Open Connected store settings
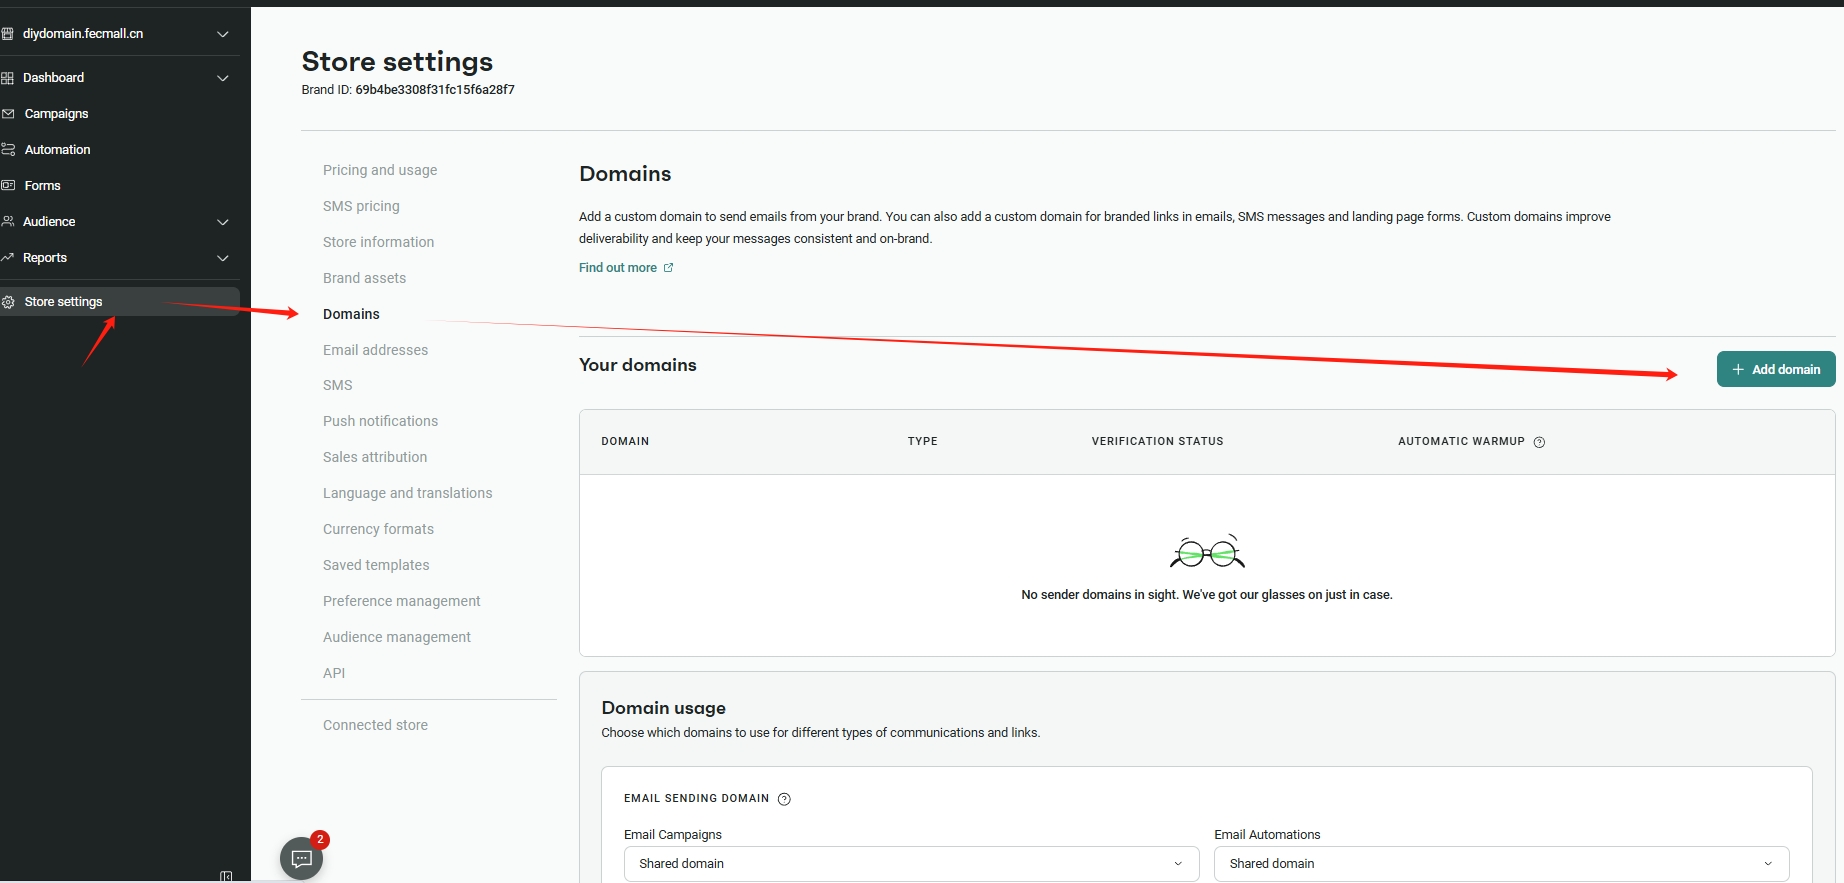 pyautogui.click(x=375, y=725)
